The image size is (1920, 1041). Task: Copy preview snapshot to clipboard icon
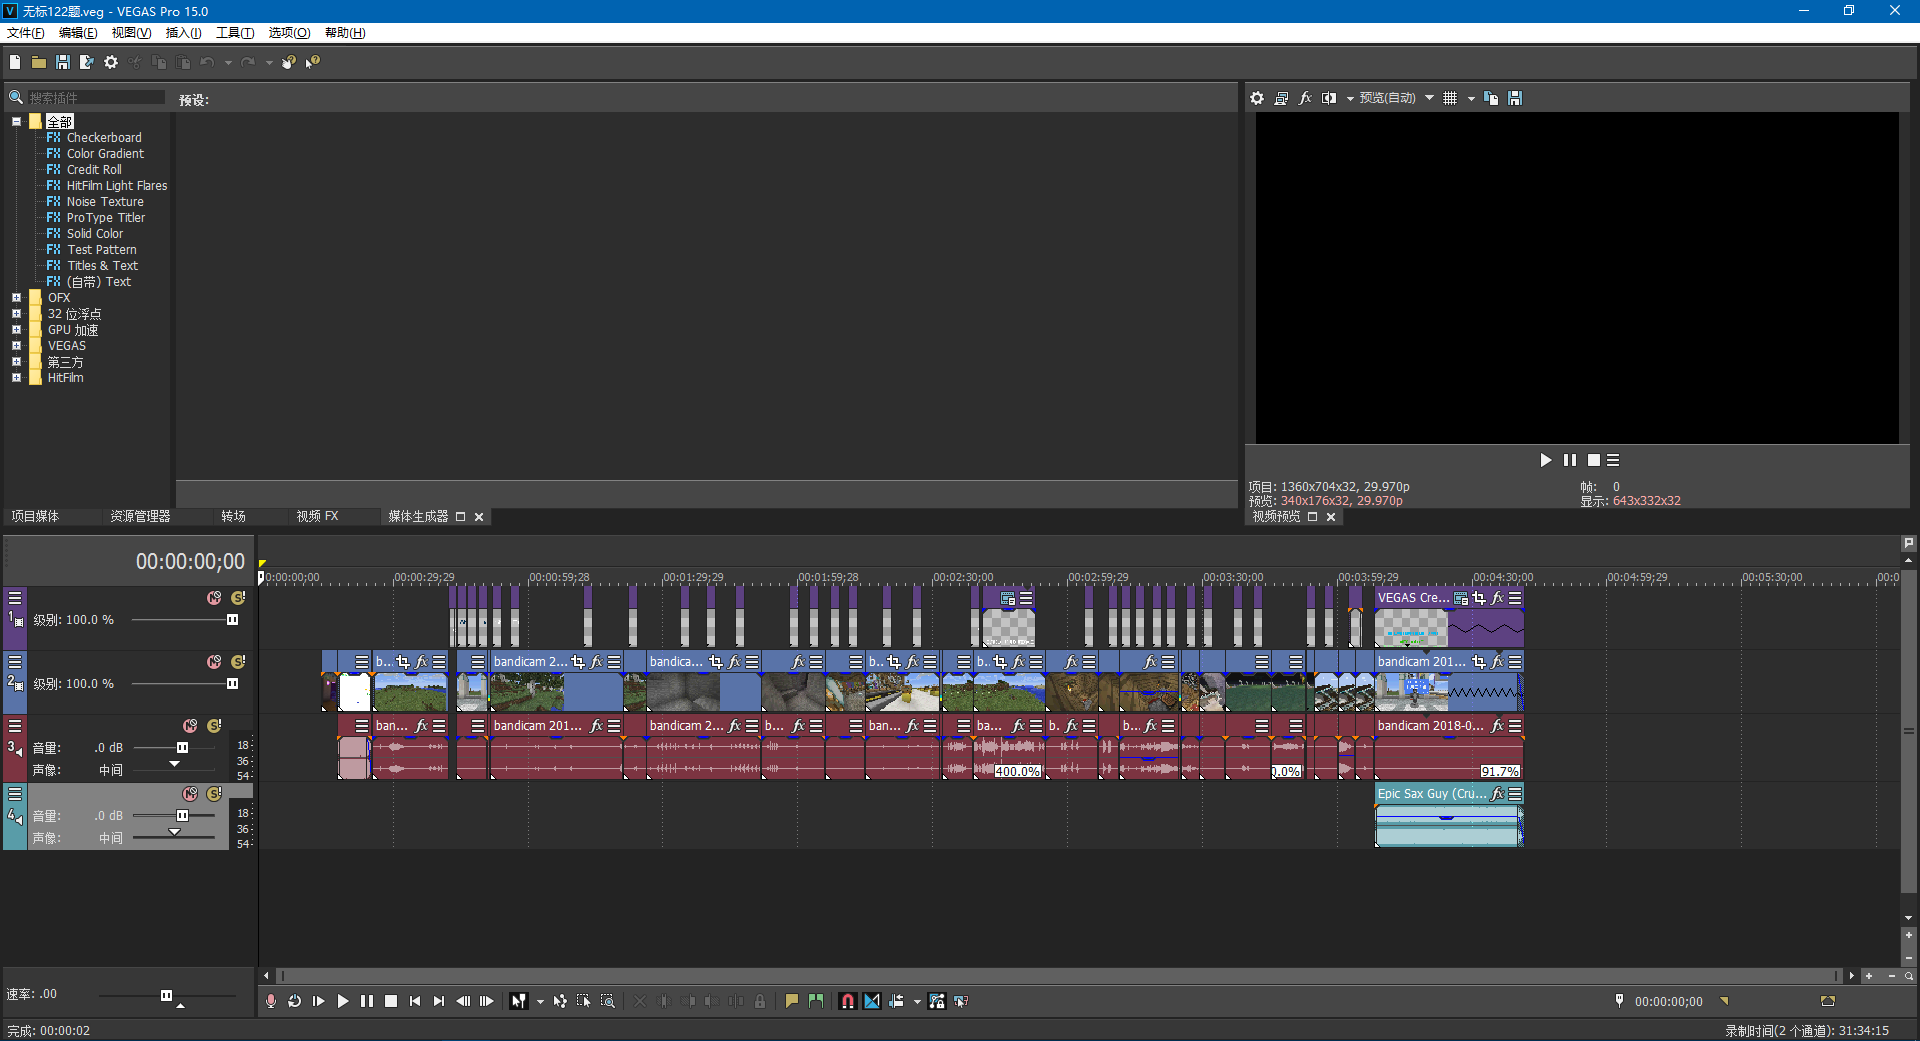[1491, 98]
